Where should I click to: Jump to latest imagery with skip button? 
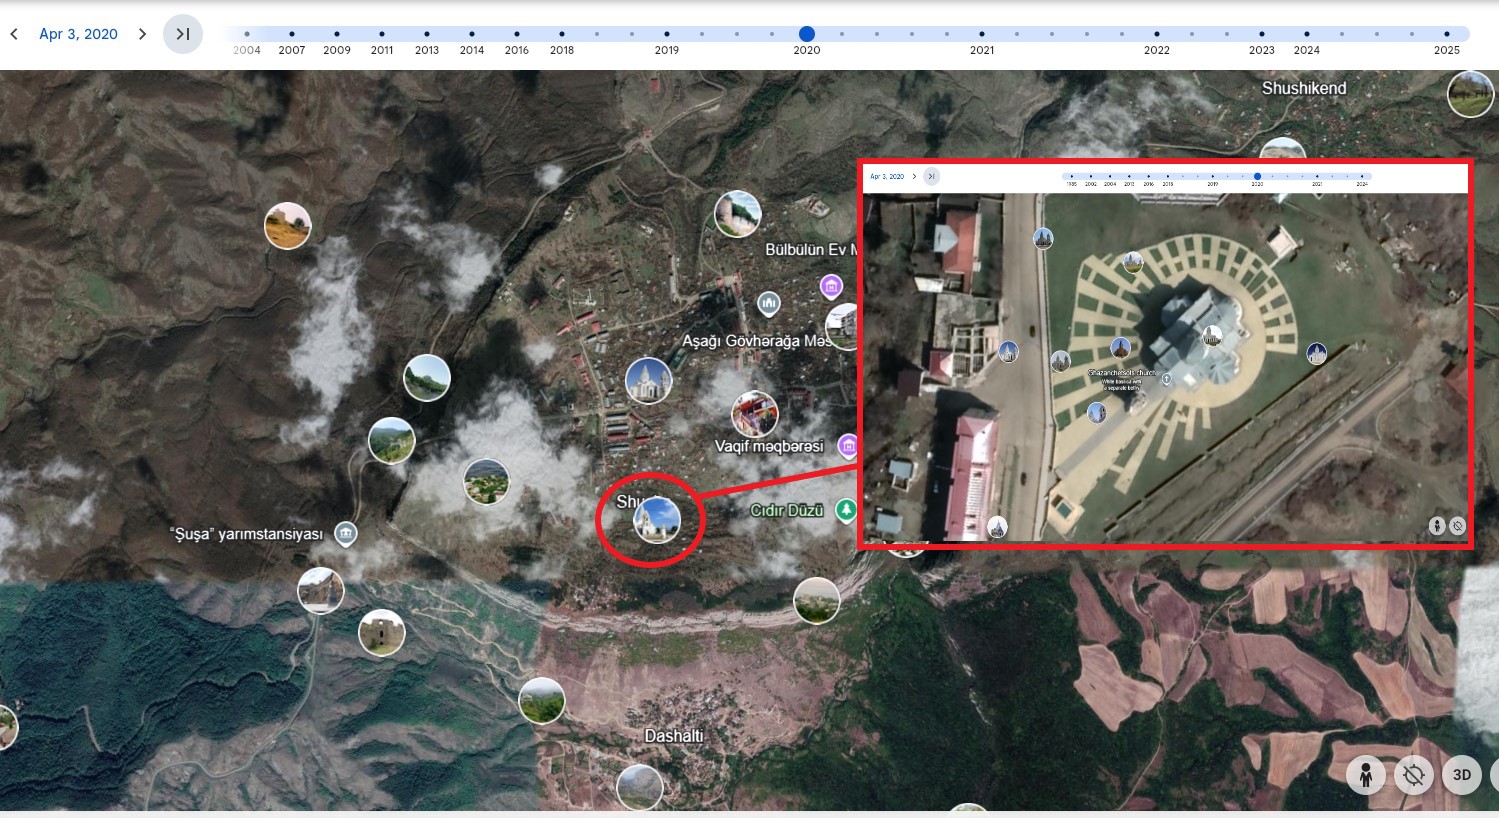183,34
